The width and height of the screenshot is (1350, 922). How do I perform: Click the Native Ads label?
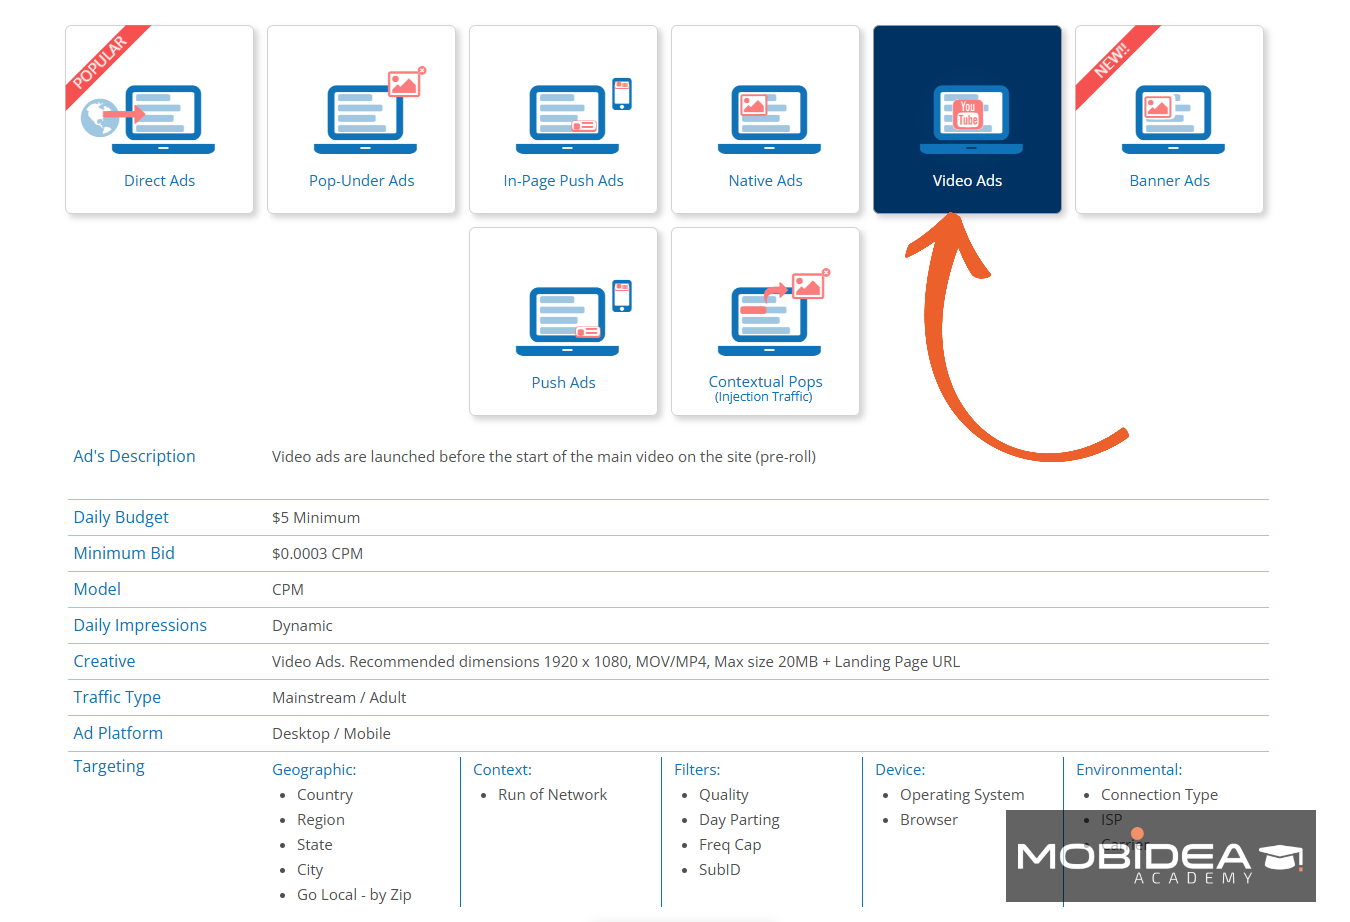point(766,181)
